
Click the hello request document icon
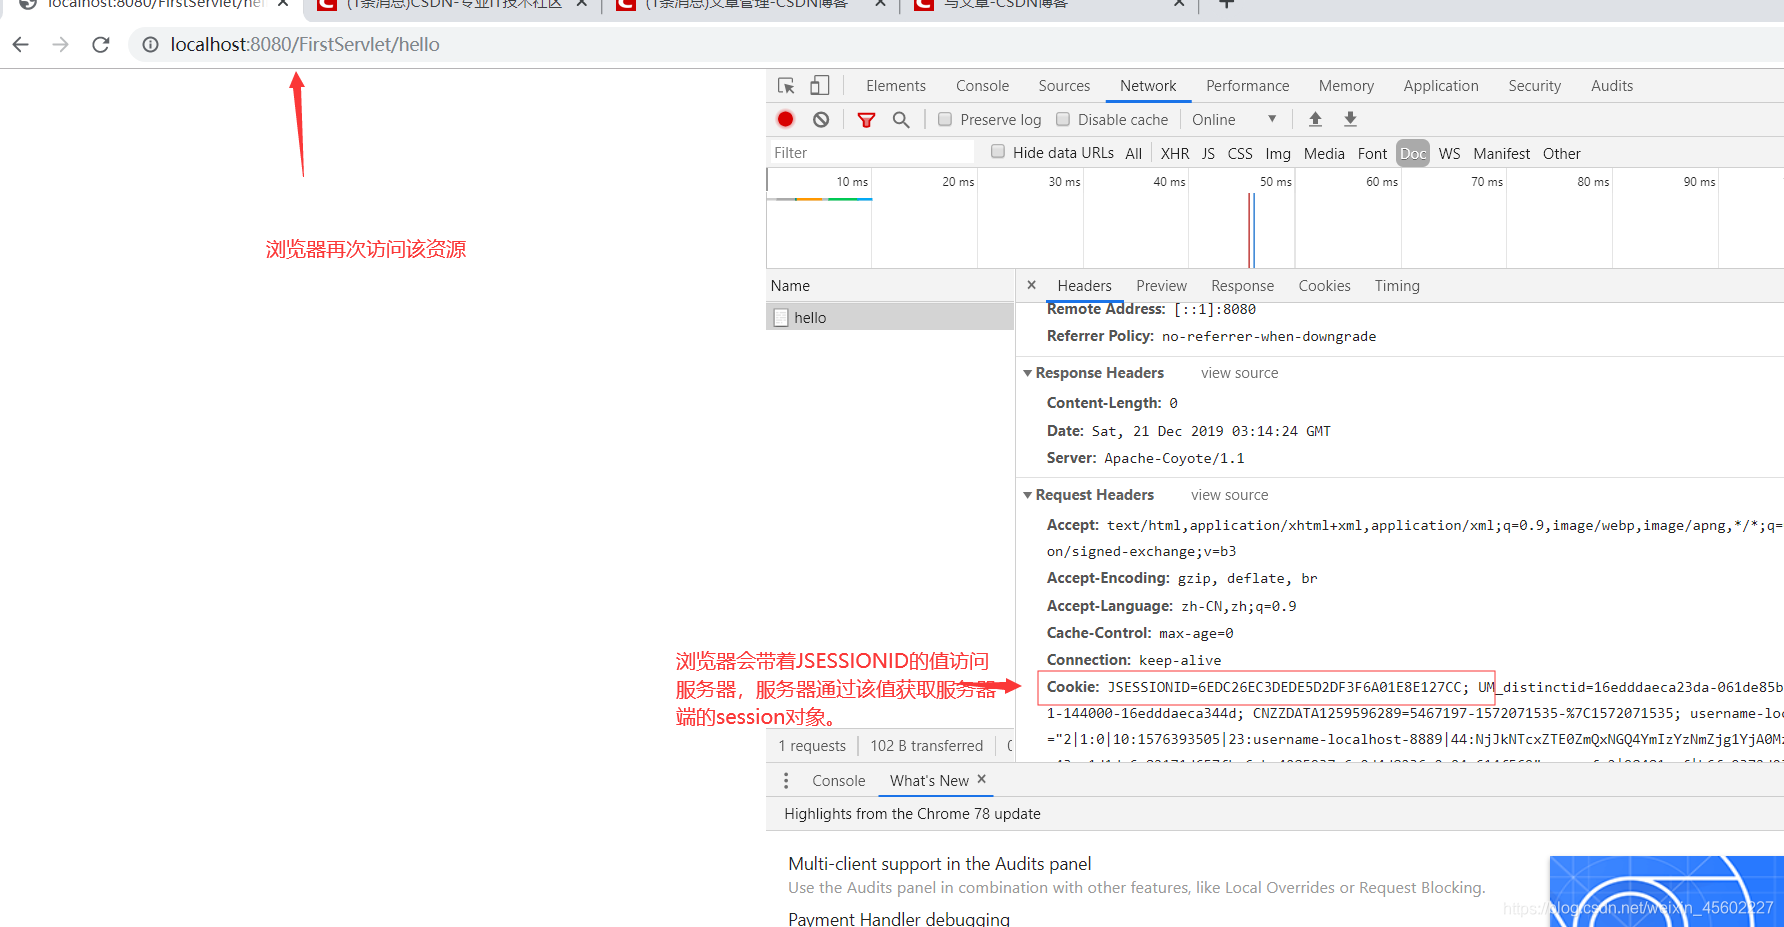click(x=781, y=317)
